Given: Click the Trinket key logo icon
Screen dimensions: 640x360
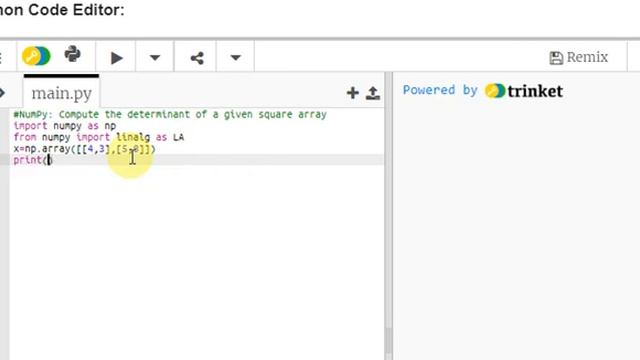Looking at the screenshot, I should pos(36,56).
